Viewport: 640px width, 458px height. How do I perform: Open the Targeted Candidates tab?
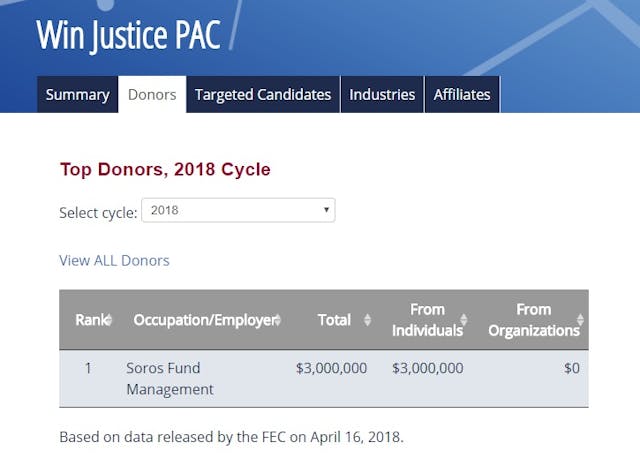(x=262, y=95)
